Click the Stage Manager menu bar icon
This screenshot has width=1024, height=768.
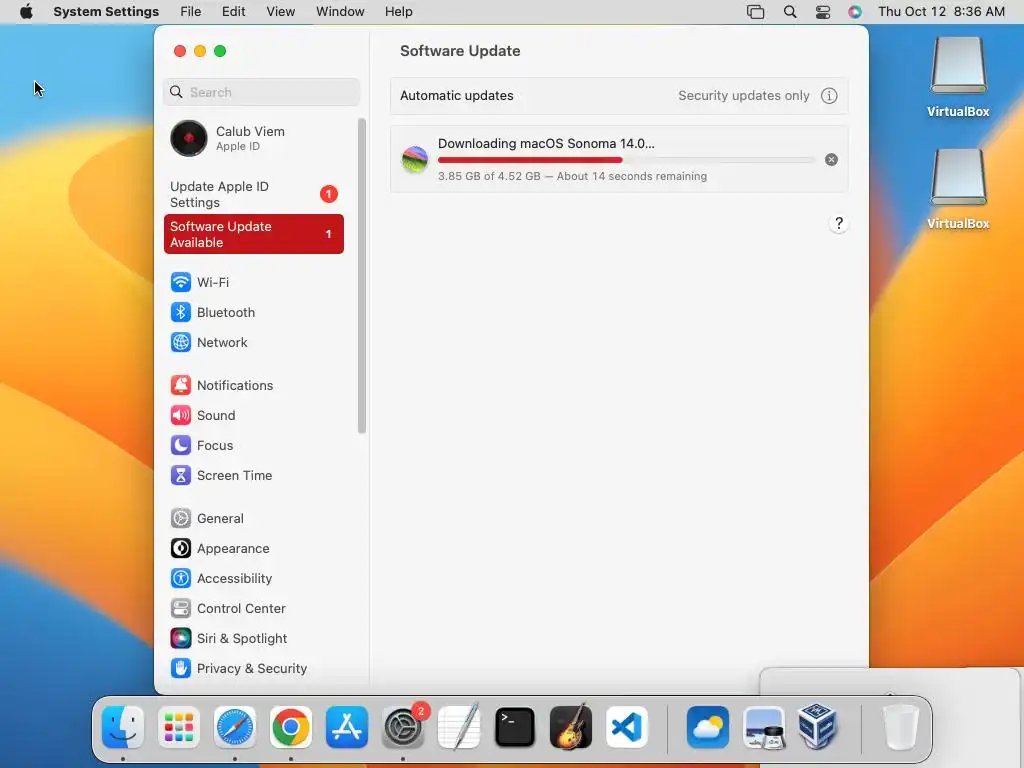coord(756,12)
